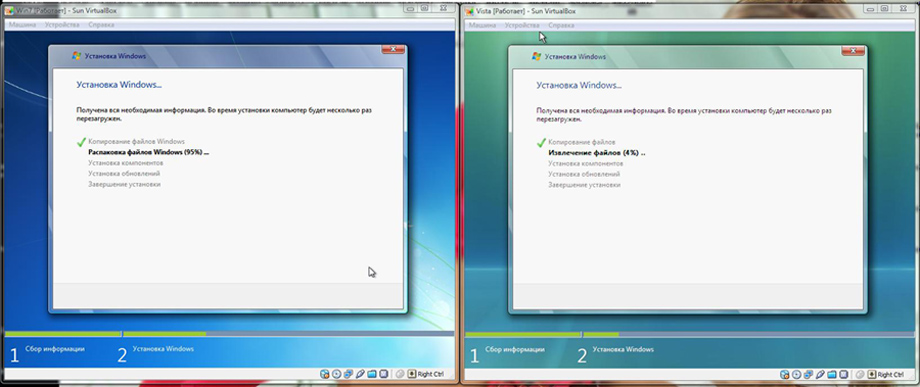Screen dimensions: 920x387
Task: Click the network adapters icon in Win7 VM status bar
Action: [349, 374]
